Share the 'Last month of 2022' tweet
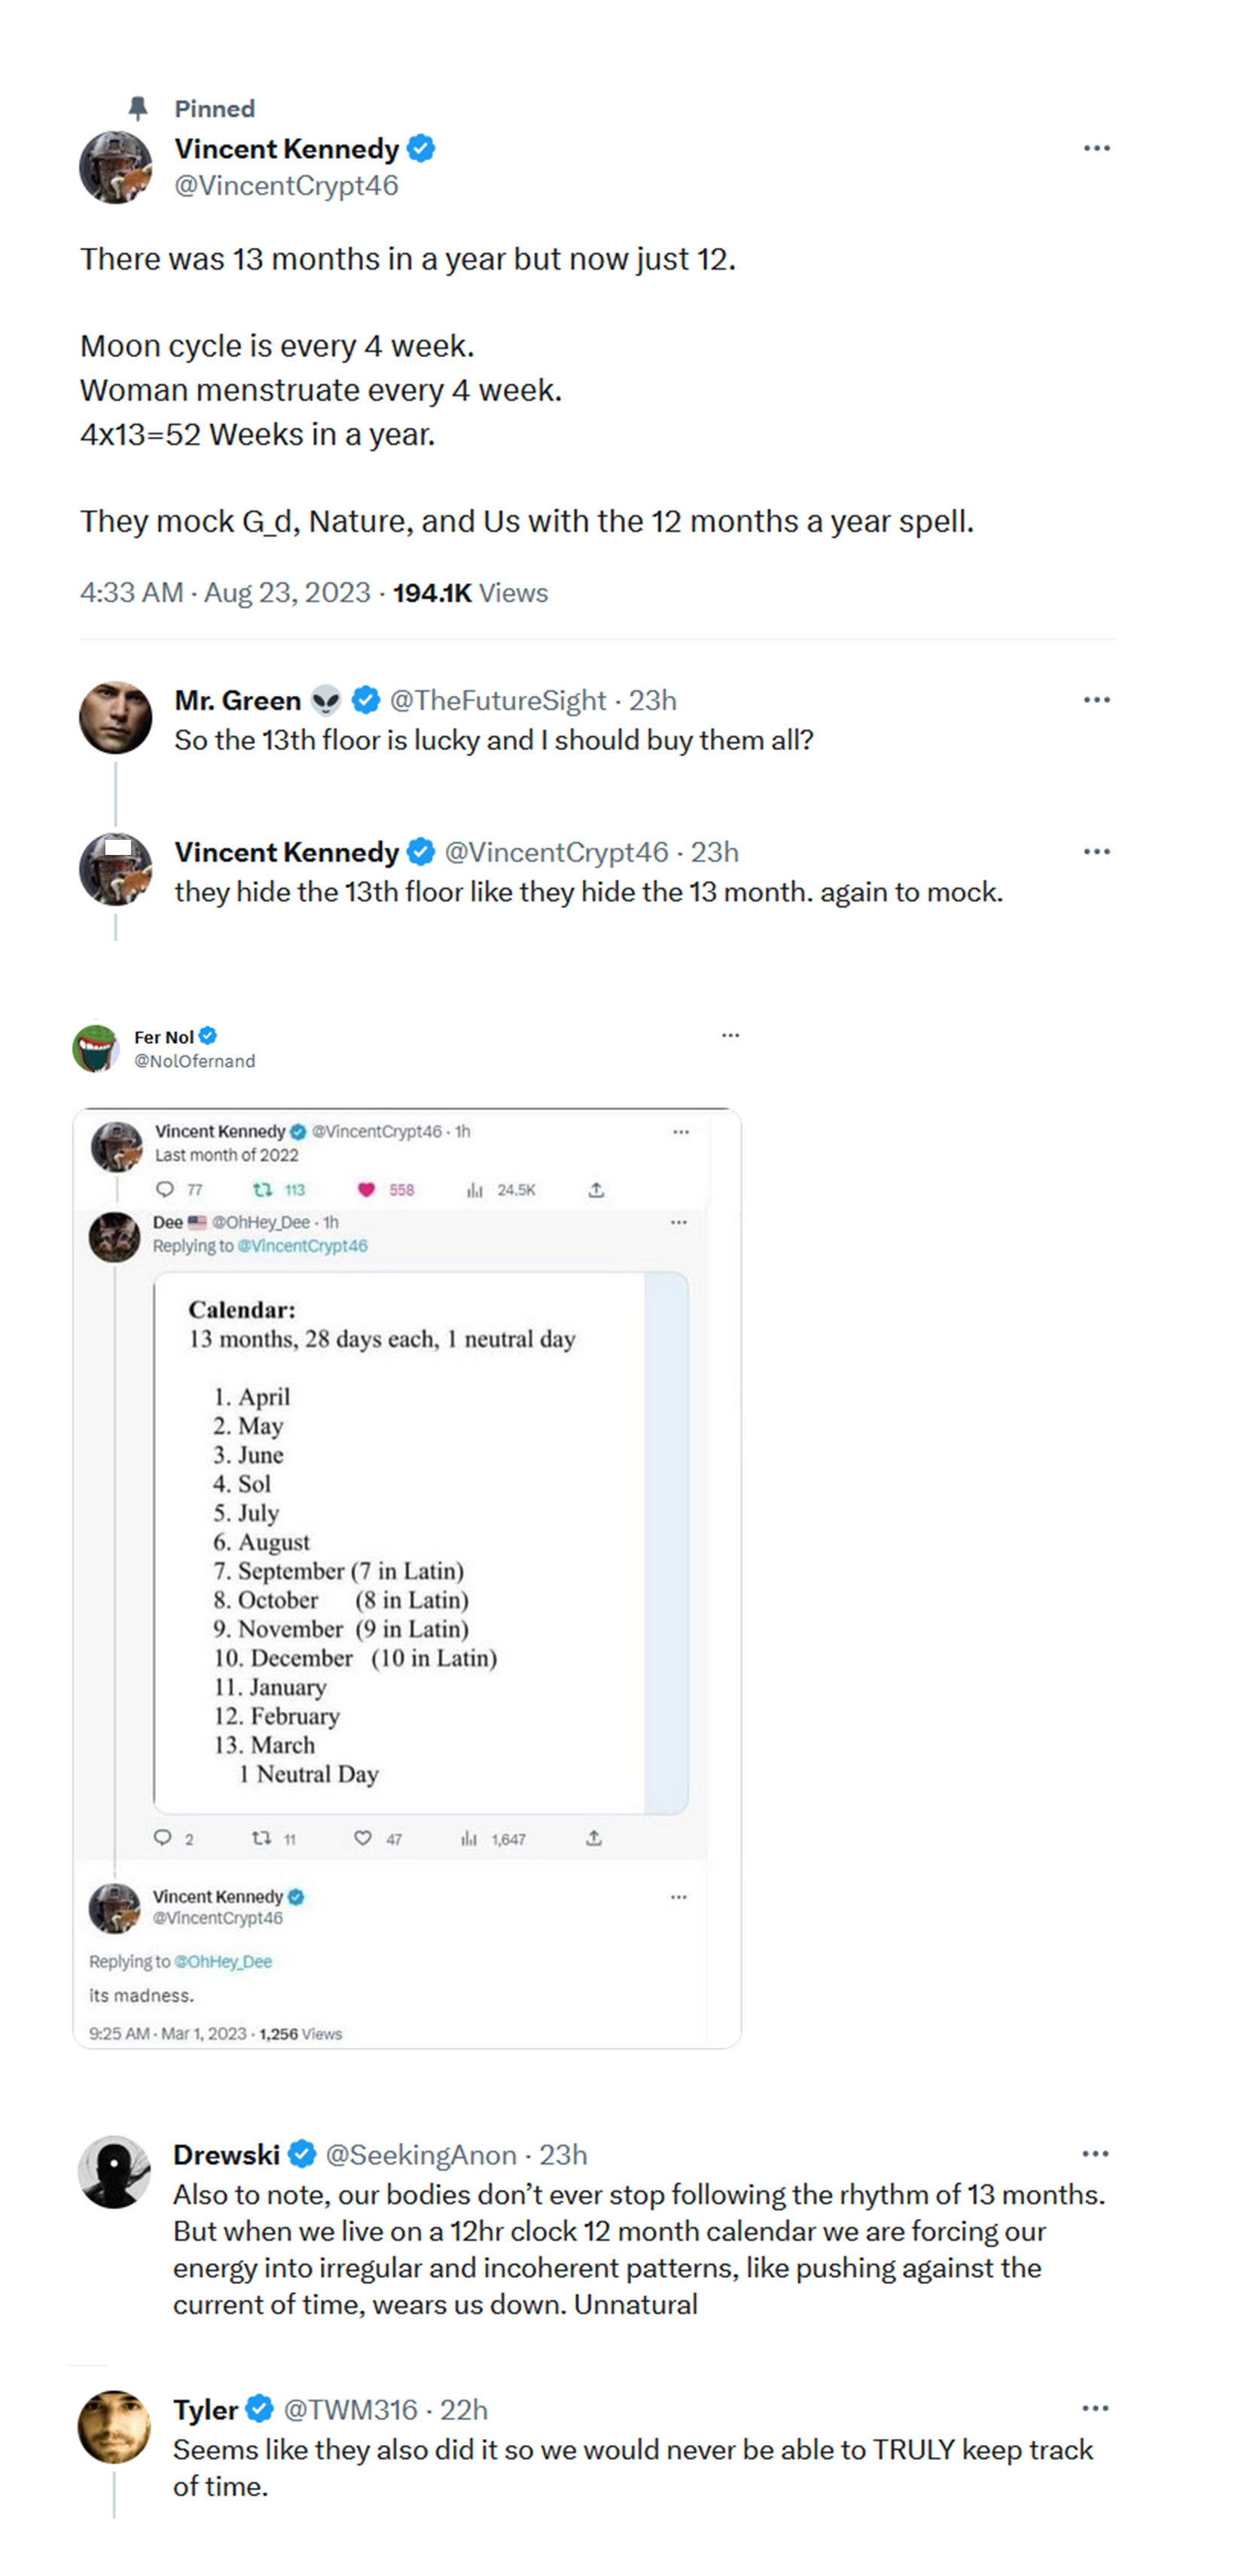Viewport: 1235px width, 2576px height. pos(596,1189)
